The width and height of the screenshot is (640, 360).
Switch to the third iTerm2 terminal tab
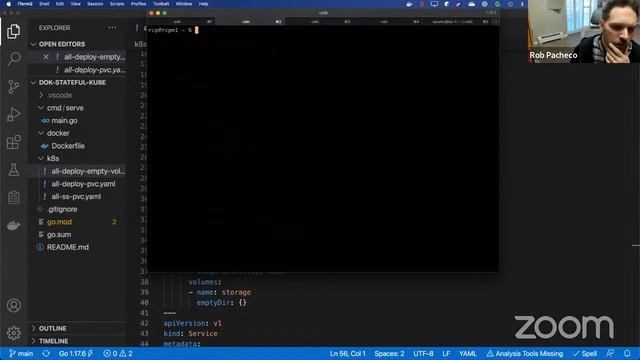point(318,21)
